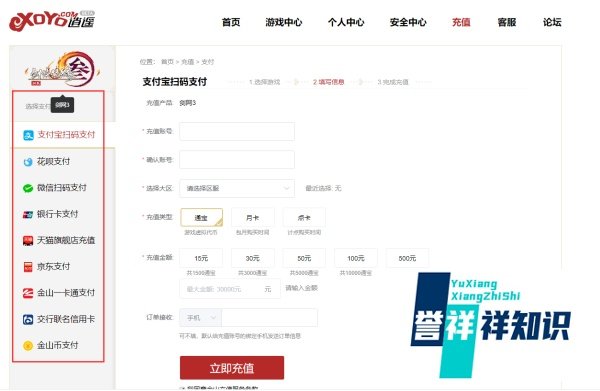600x391 pixels.
Task: Select the 100元 recharge amount
Action: 356,258
